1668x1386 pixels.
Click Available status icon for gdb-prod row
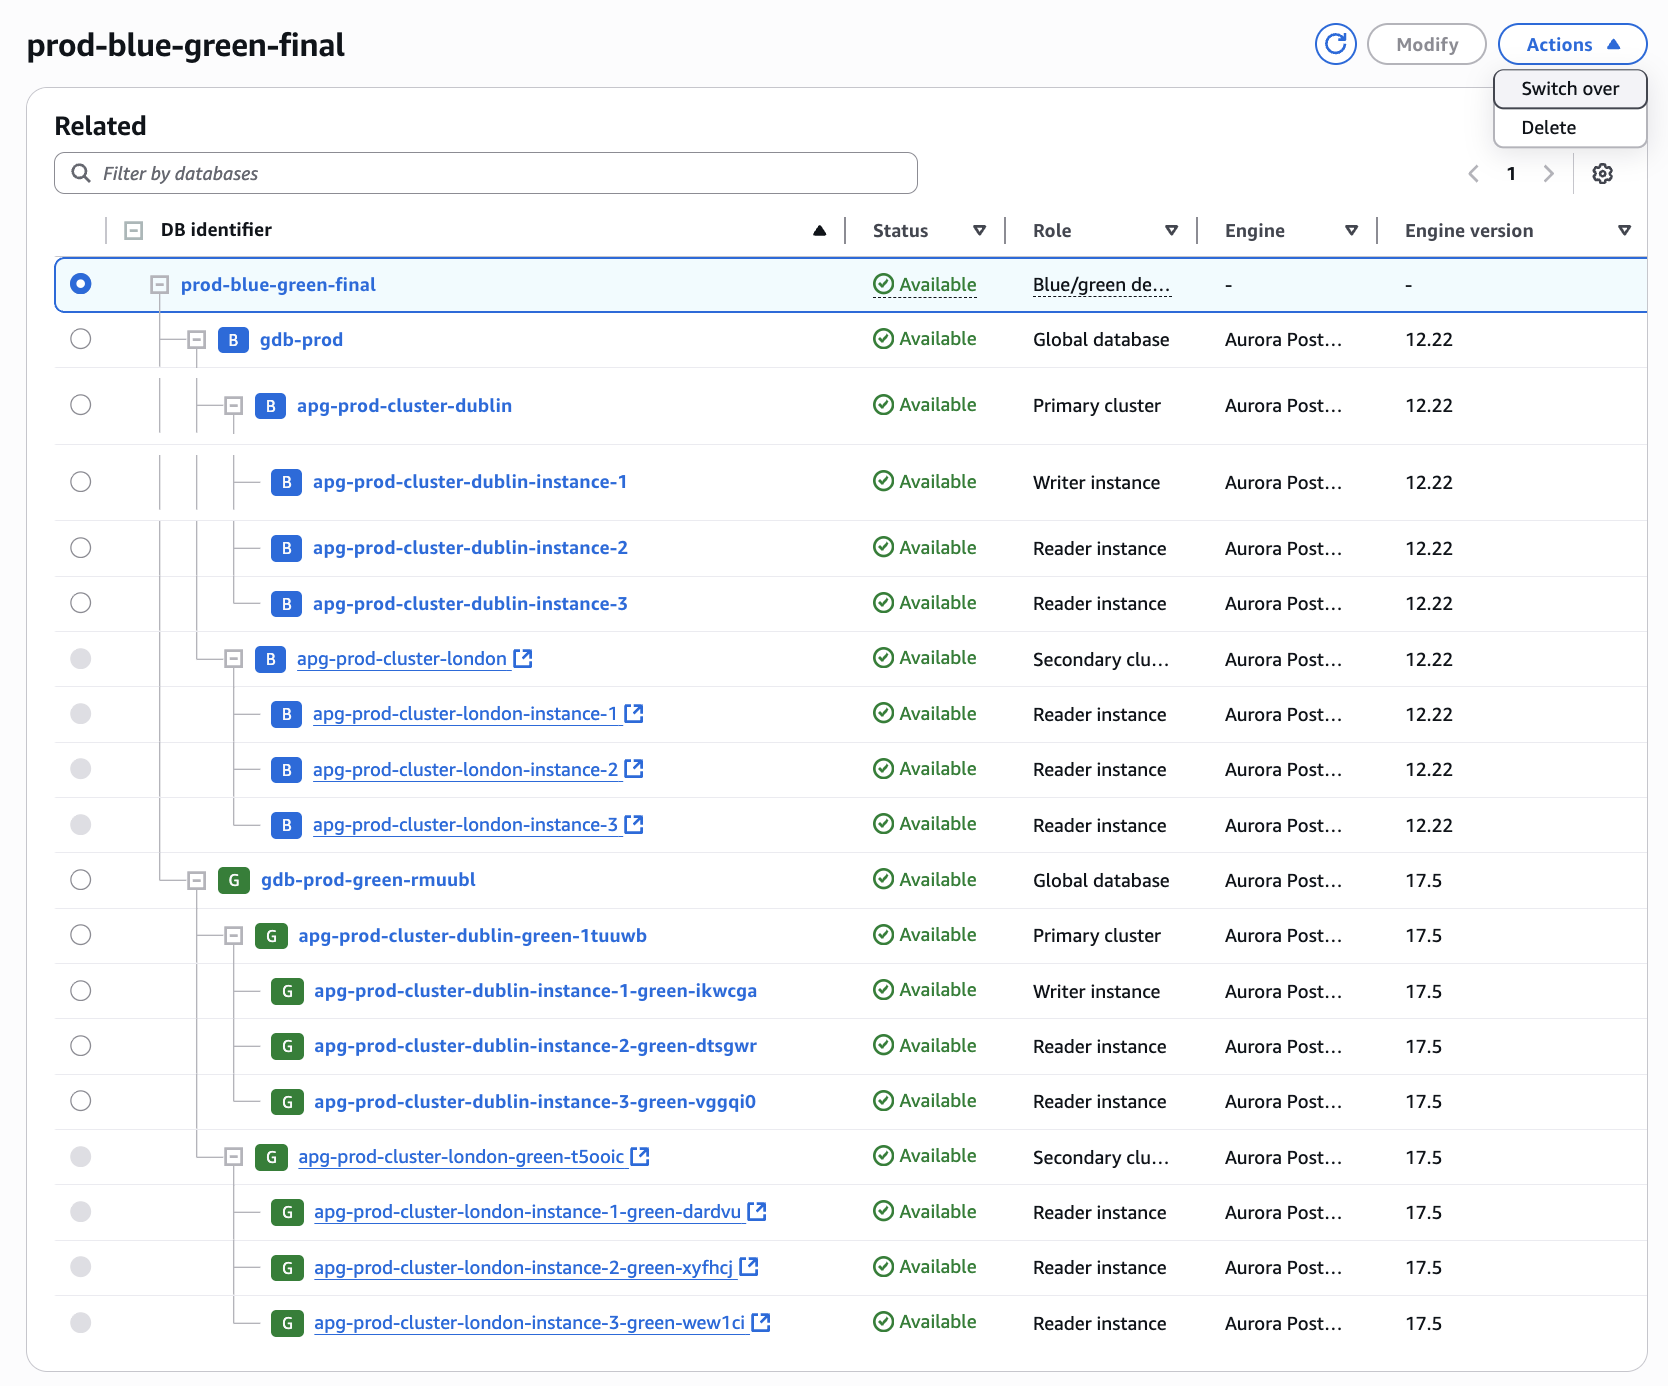point(883,339)
